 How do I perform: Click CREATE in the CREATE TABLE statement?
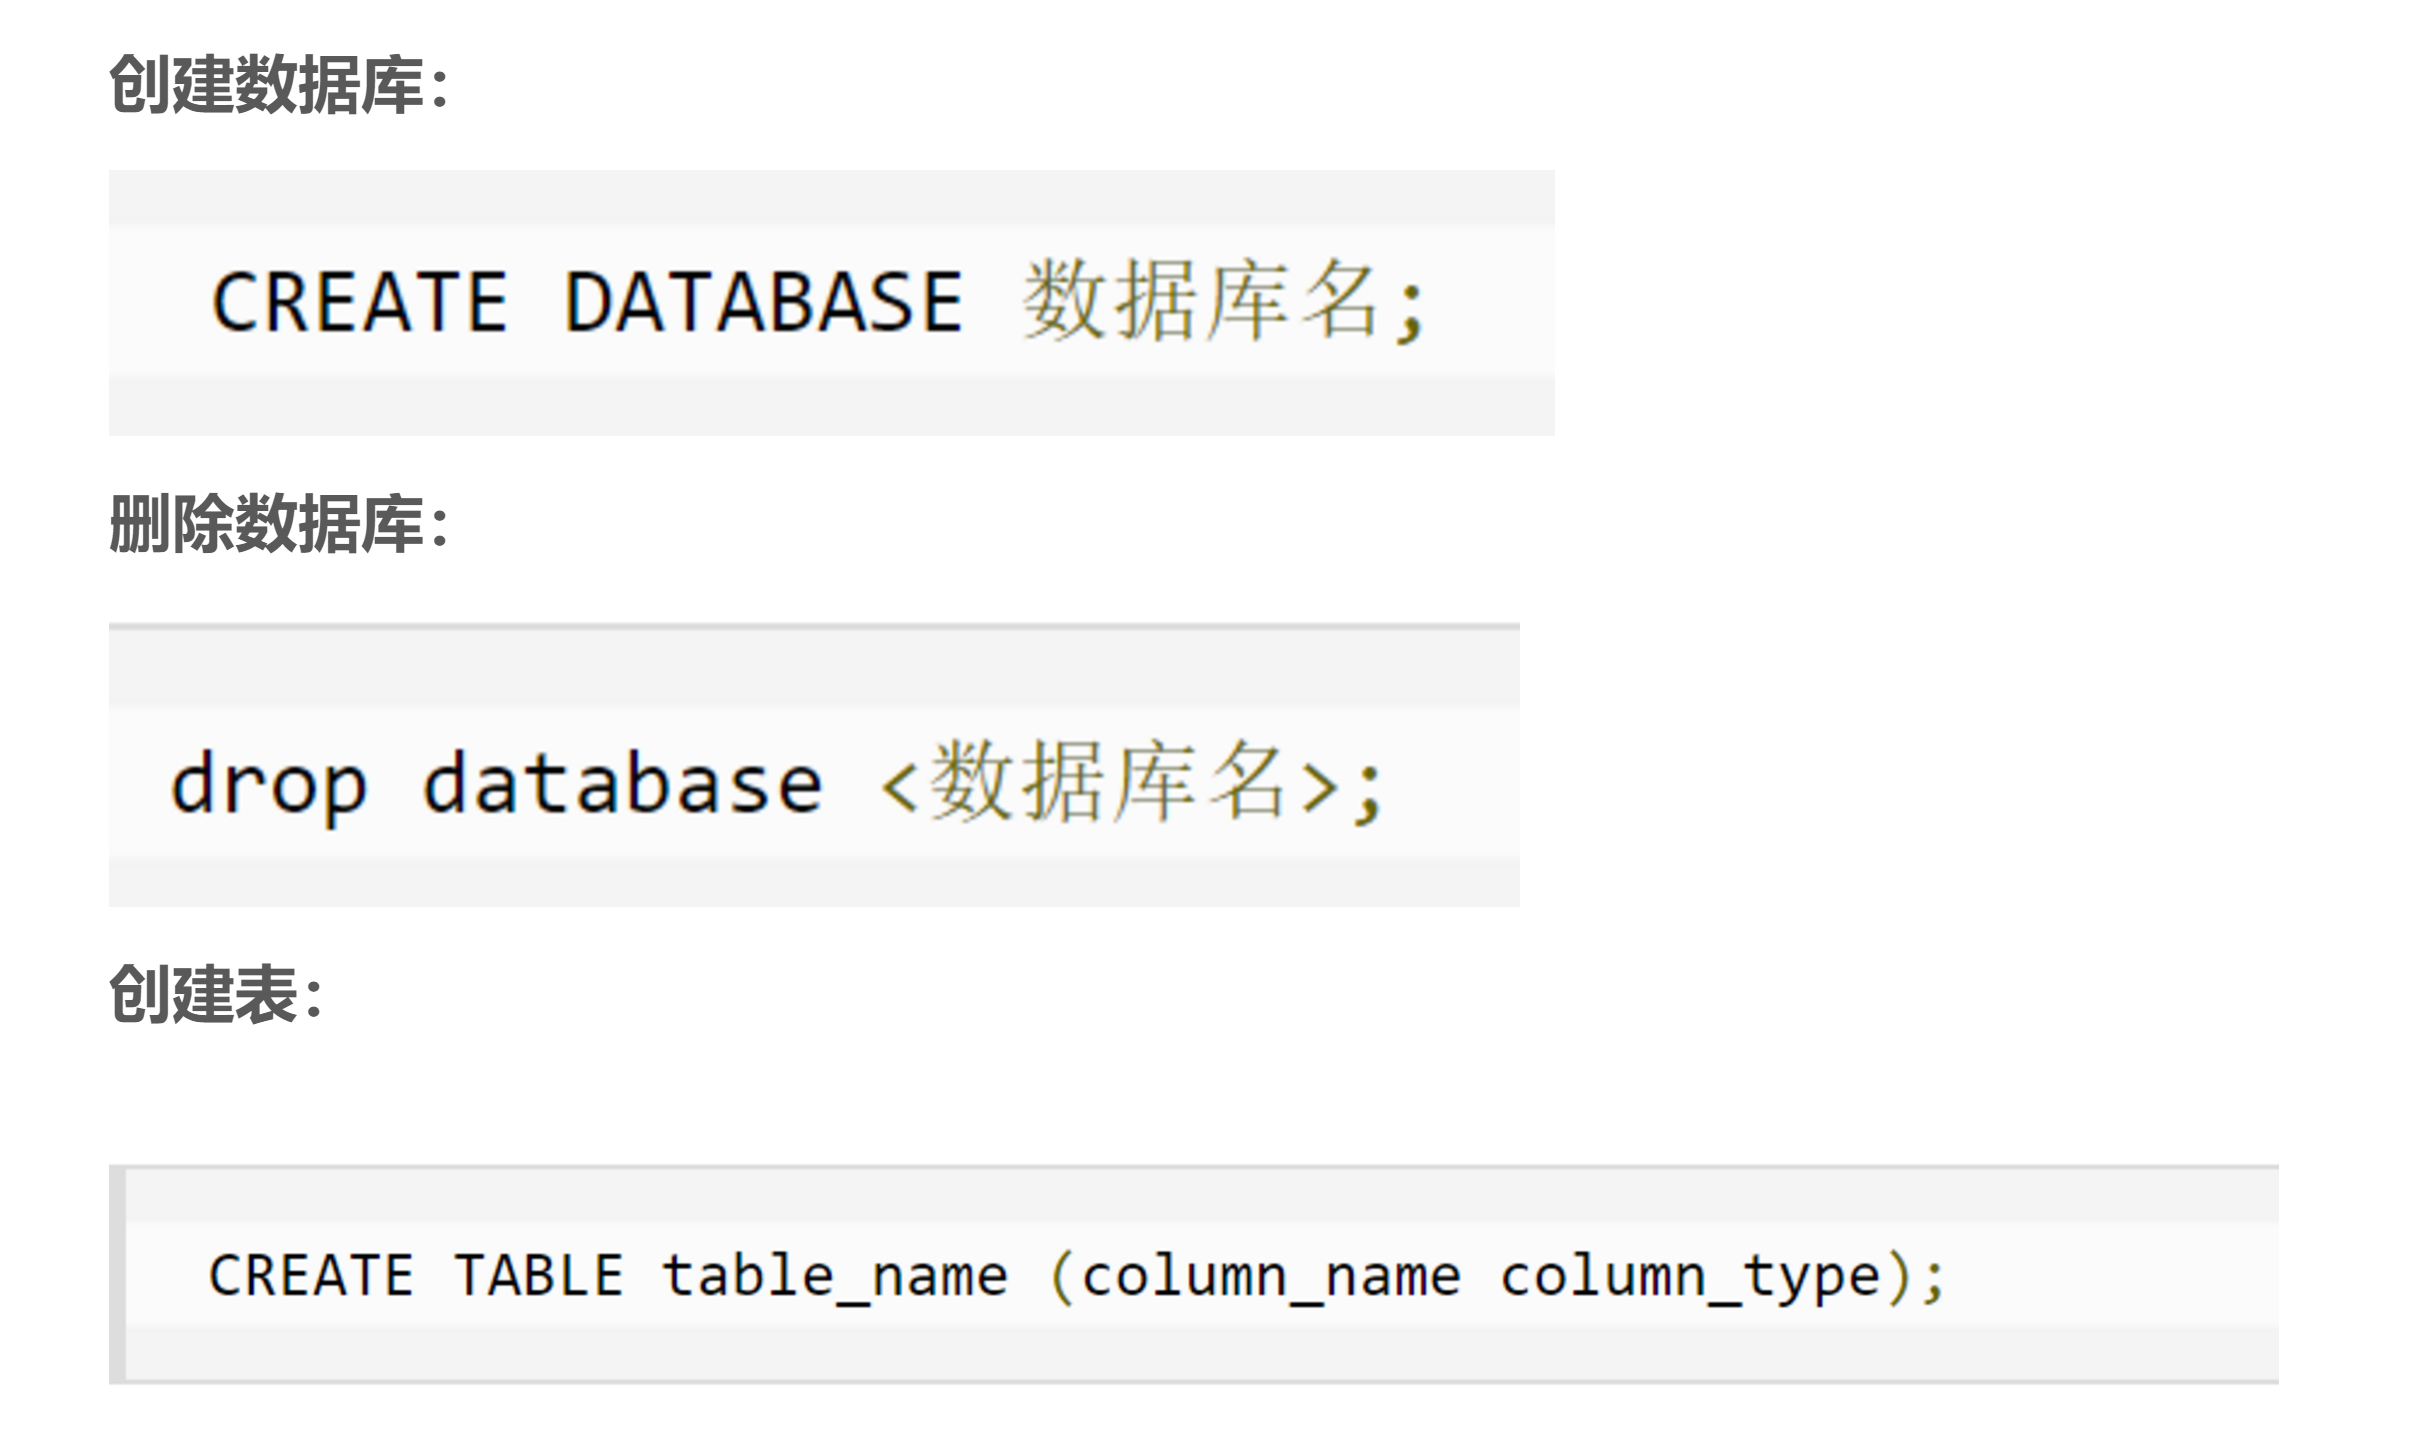[x=311, y=1276]
